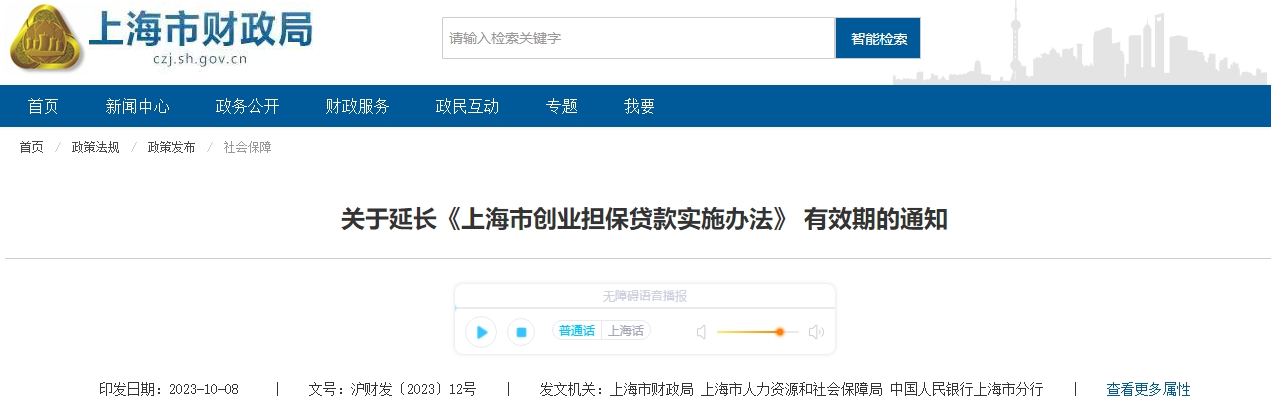Screen dimensions: 1271x403
Task: Click the article title about 创业担保贷款
Action: (644, 219)
